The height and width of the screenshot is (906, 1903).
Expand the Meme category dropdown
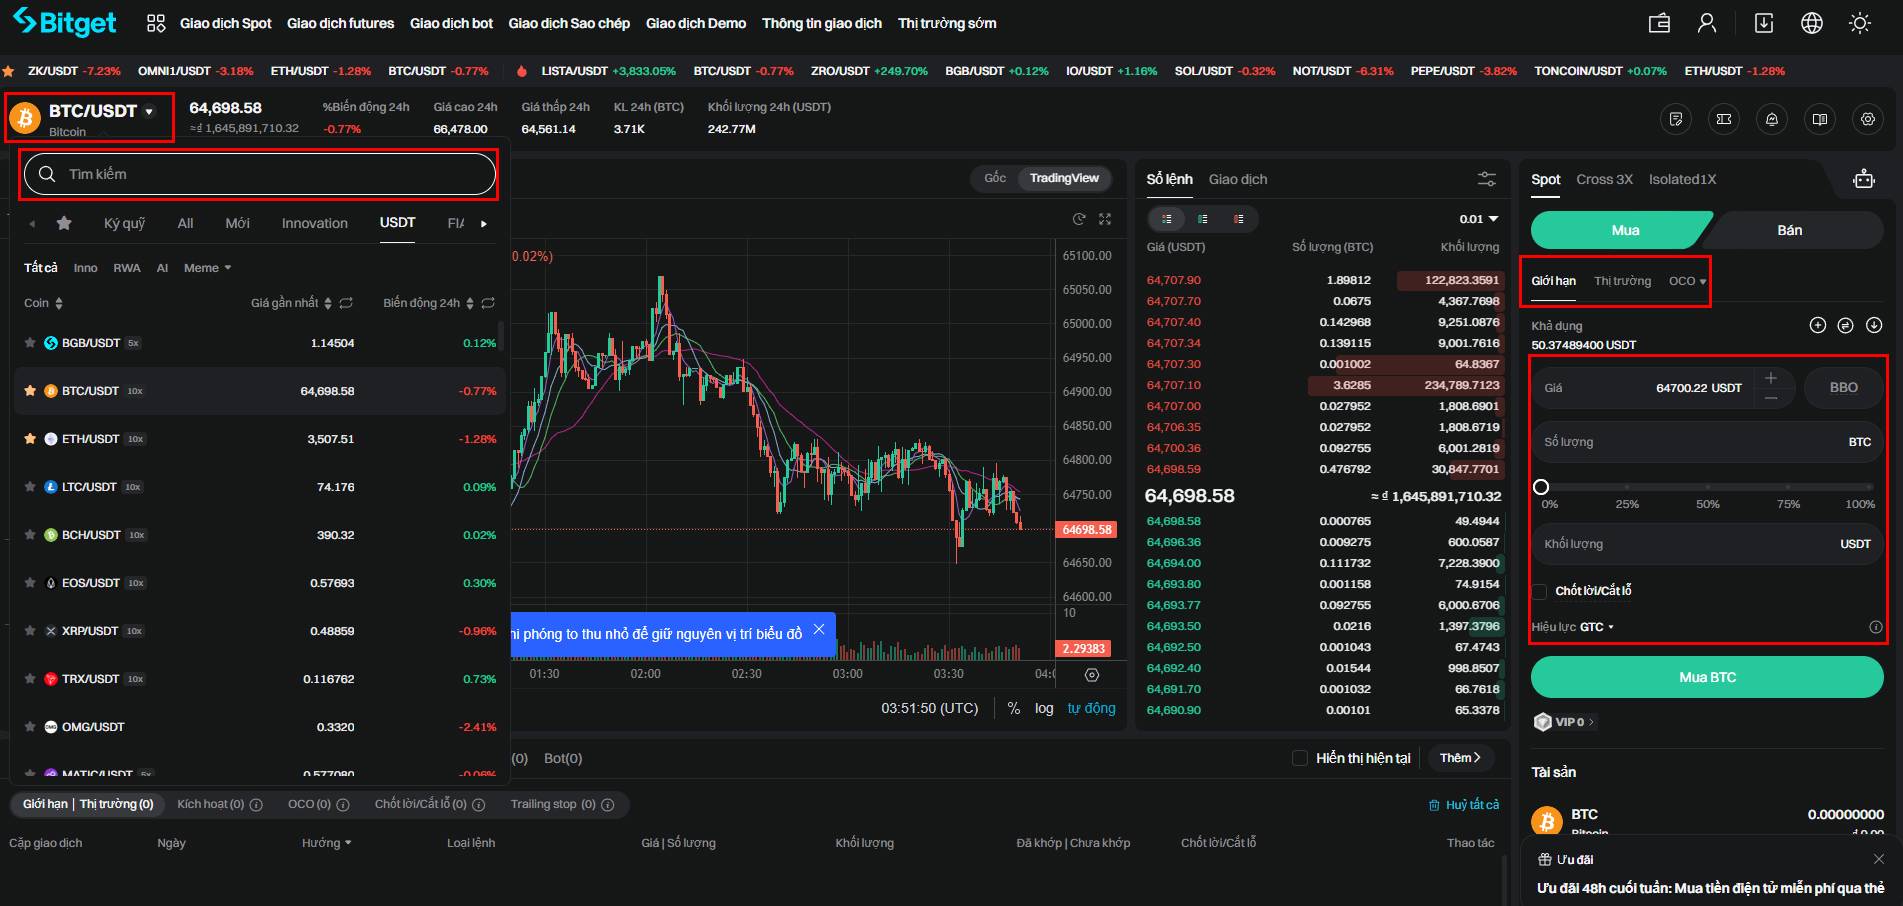click(207, 268)
